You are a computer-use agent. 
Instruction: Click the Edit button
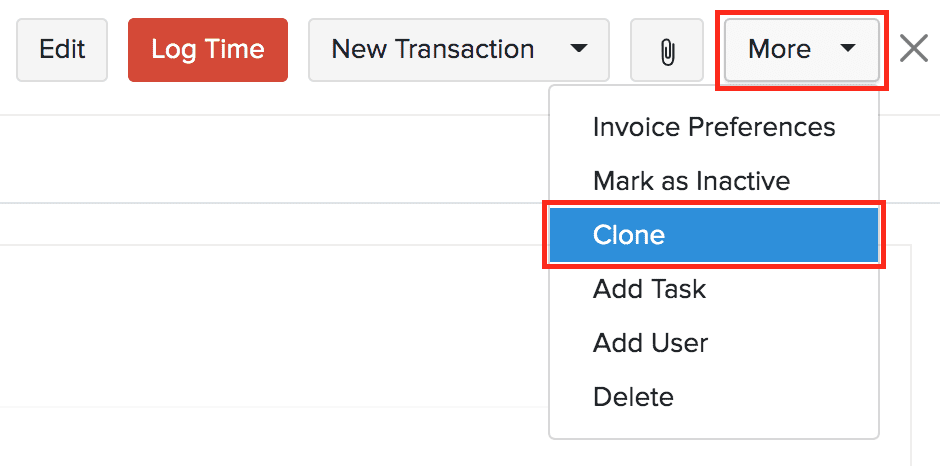coord(62,49)
